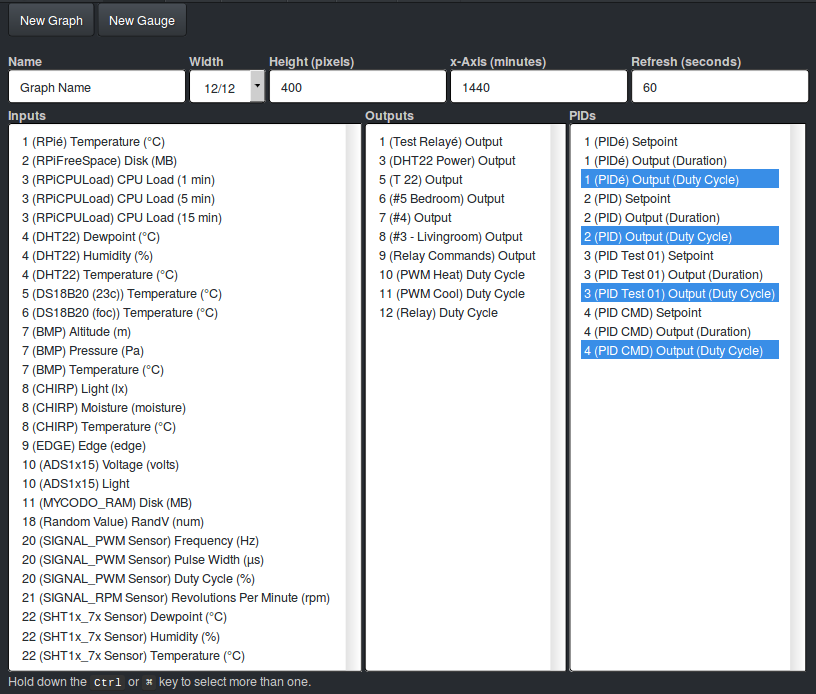Select '3 (PID Test 01) Output (Duration)'
Viewport: 816px width, 694px height.
pos(680,275)
